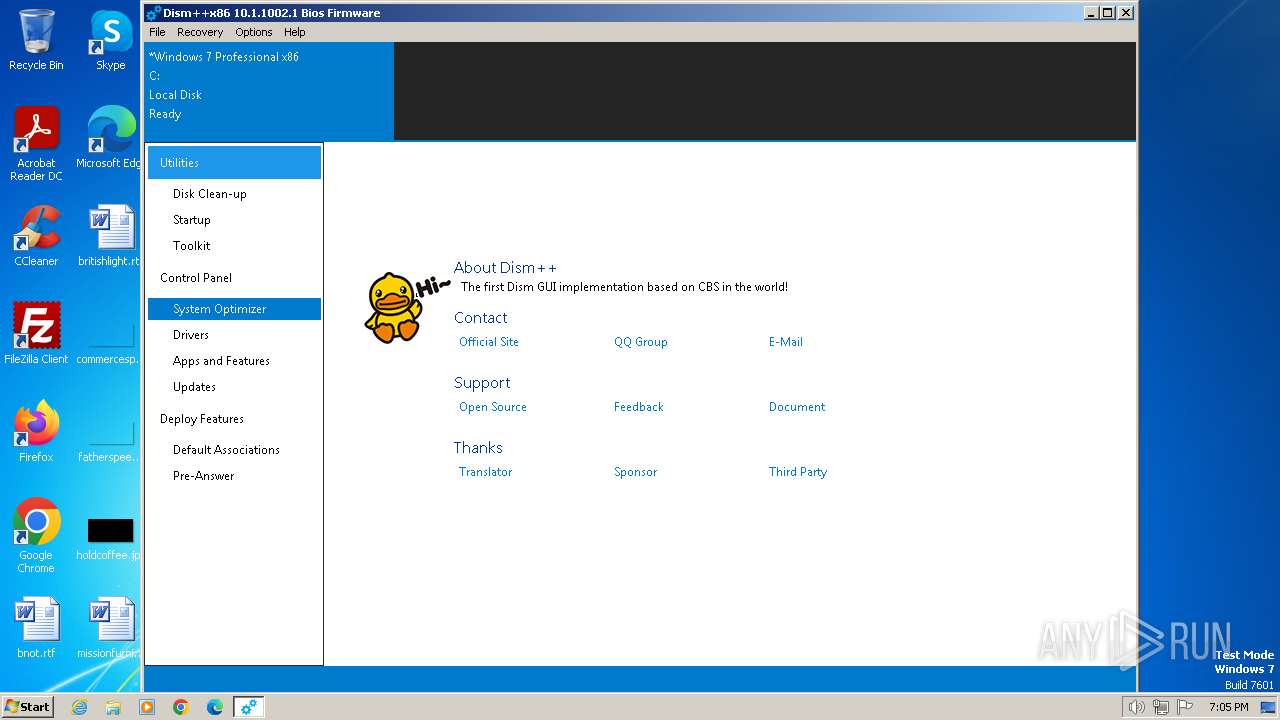1280x720 pixels.
Task: Click the network tray icon
Action: click(1160, 707)
